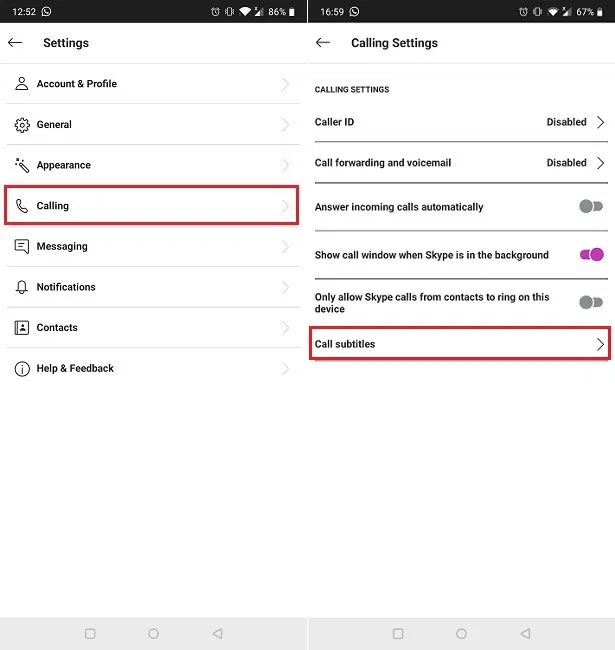Select the Appearance menu entry
Image resolution: width=615 pixels, height=650 pixels.
point(153,165)
